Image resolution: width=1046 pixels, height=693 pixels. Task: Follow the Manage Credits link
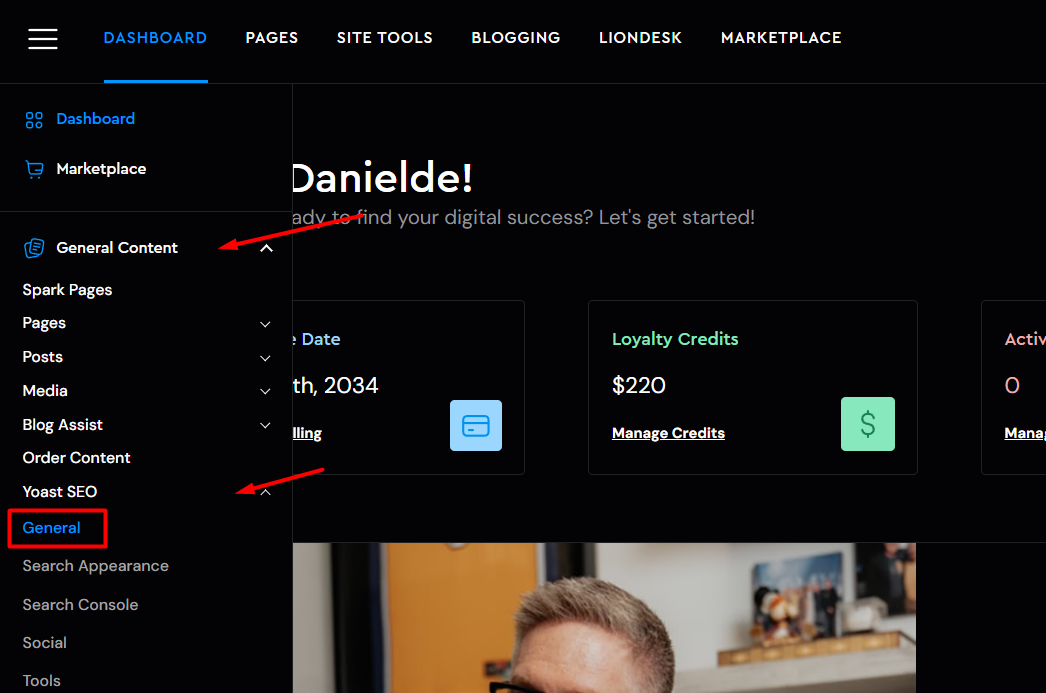668,433
